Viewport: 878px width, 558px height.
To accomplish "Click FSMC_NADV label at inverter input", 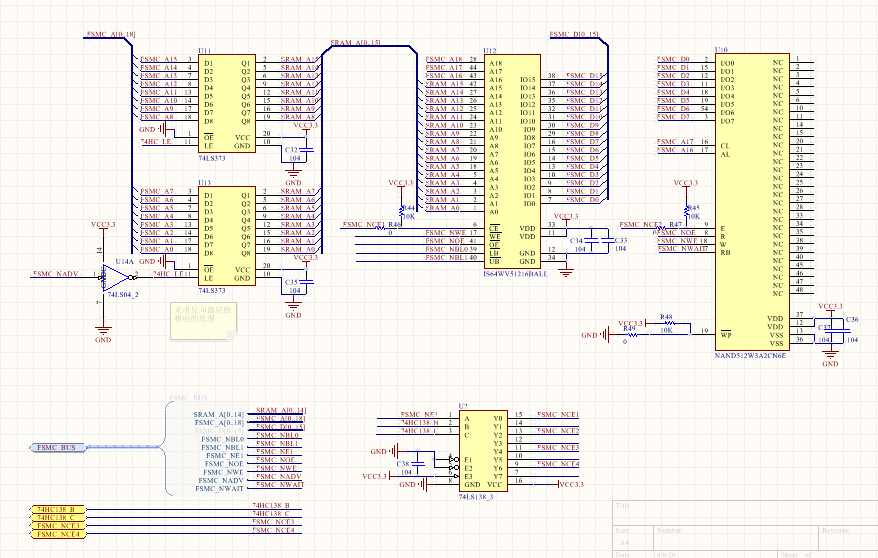I will tap(55, 274).
